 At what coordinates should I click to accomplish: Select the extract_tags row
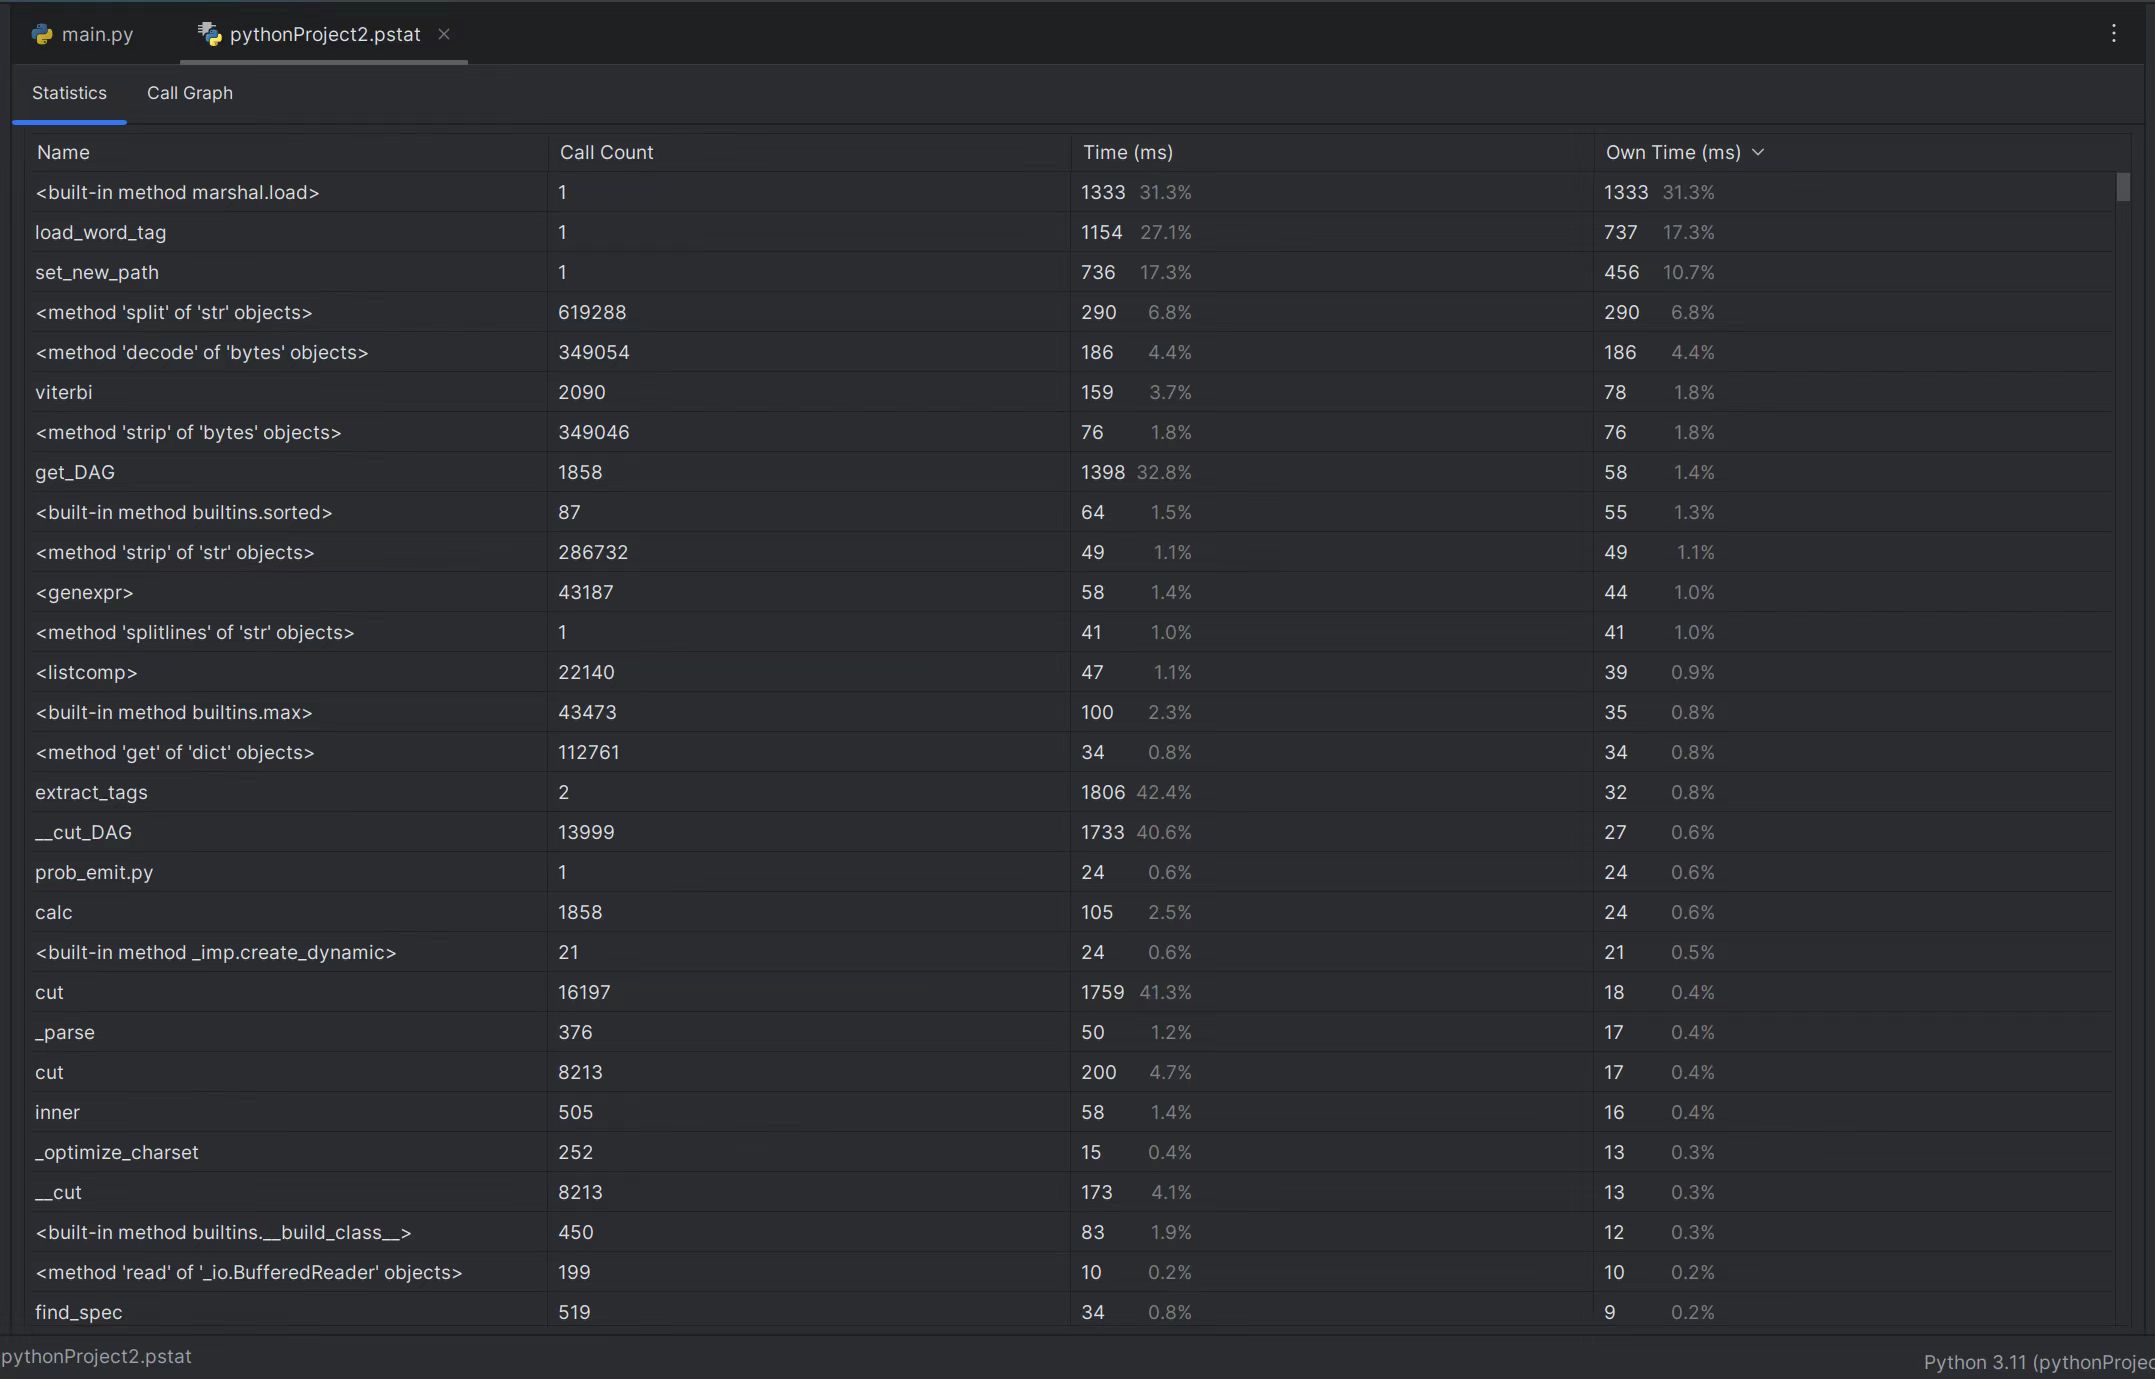[x=91, y=792]
